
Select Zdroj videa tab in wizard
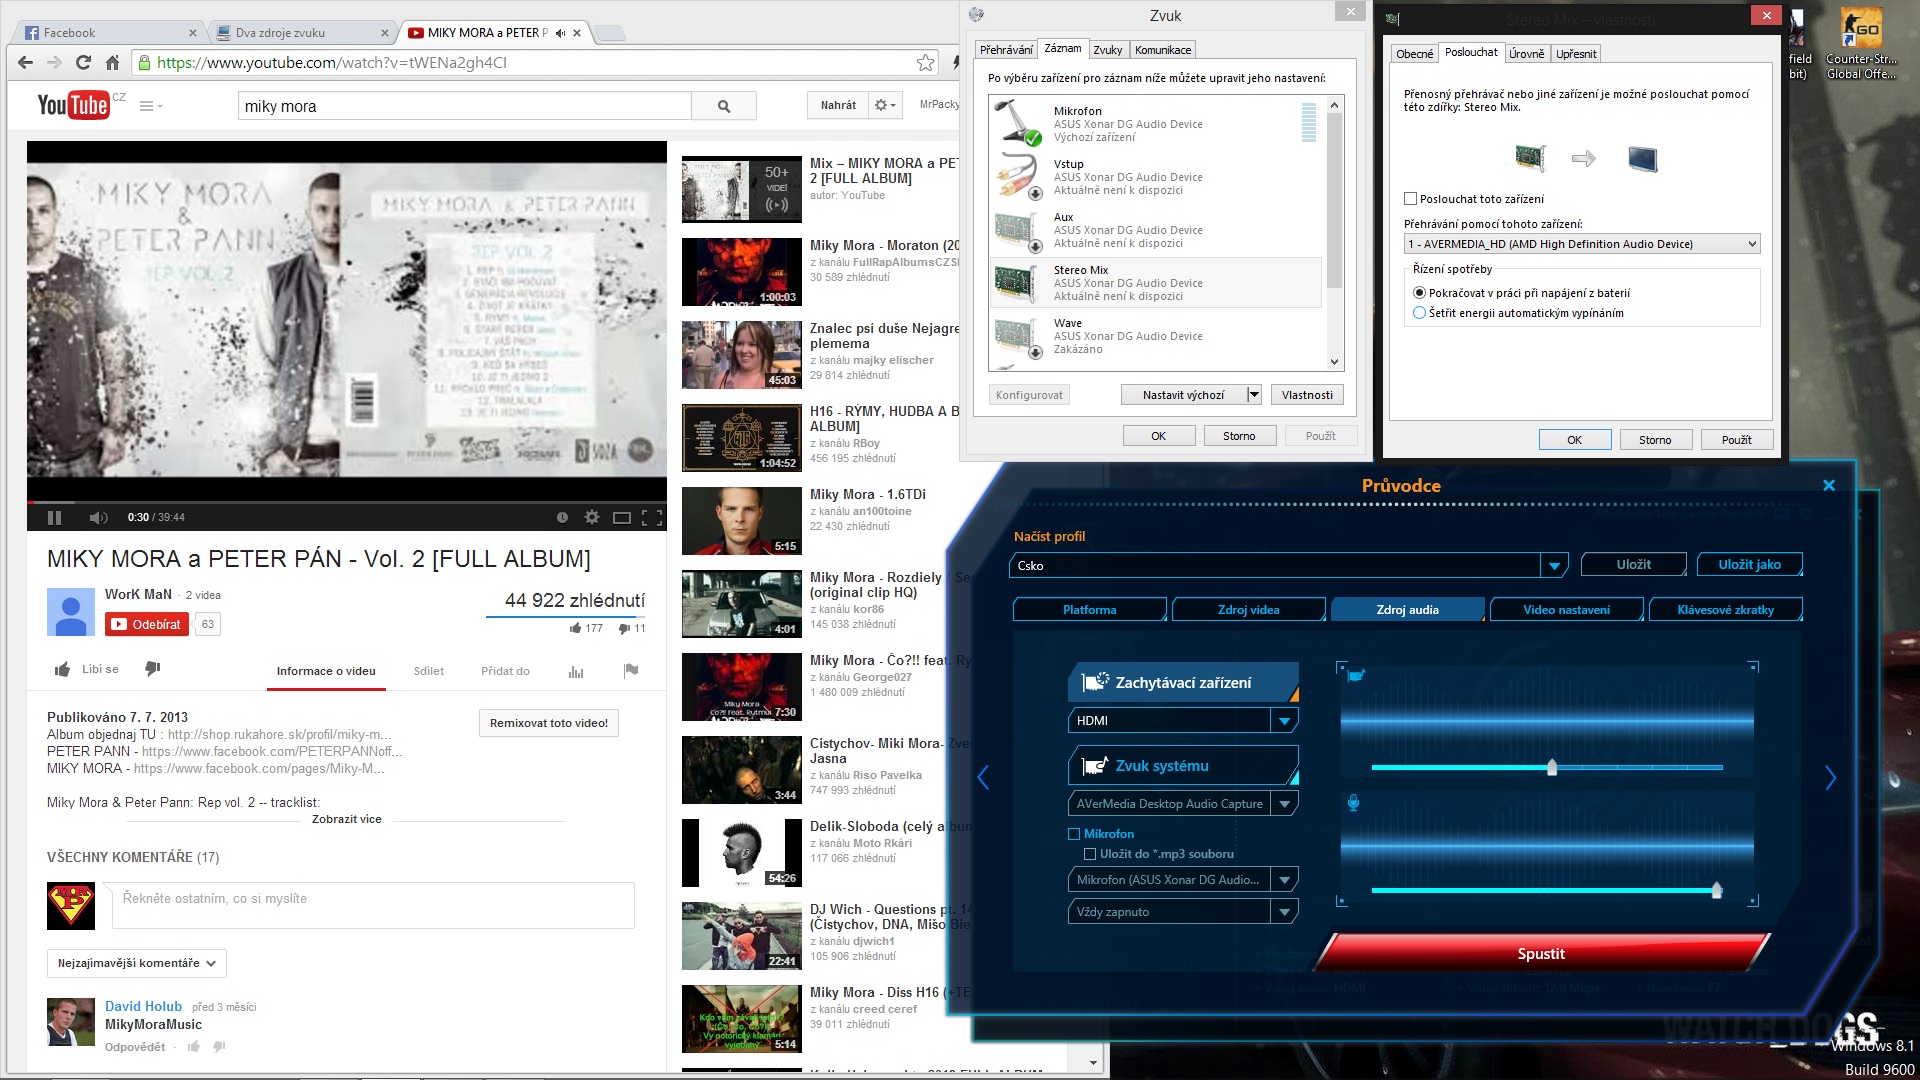click(1249, 610)
